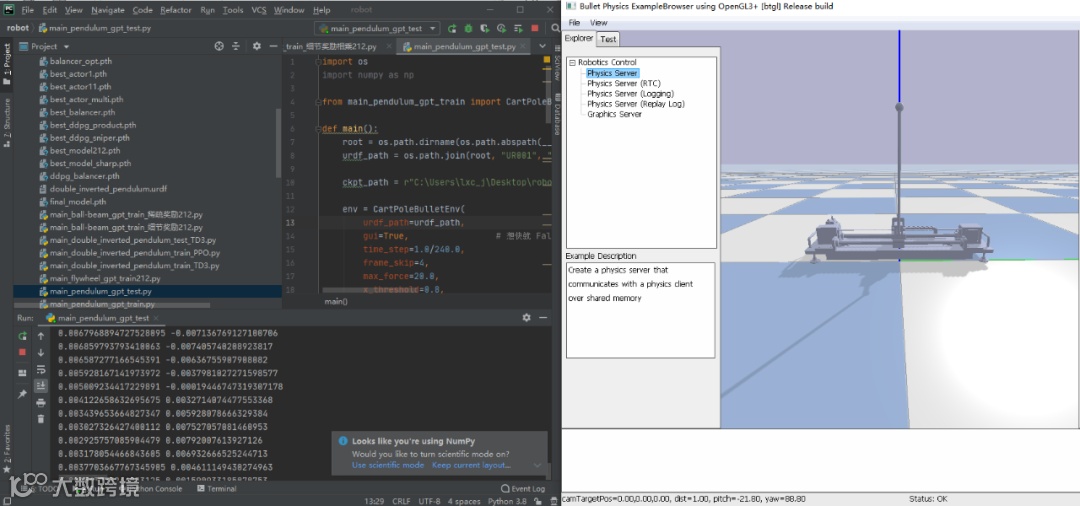The height and width of the screenshot is (506, 1080).
Task: Open Project panel gear settings
Action: (x=256, y=46)
